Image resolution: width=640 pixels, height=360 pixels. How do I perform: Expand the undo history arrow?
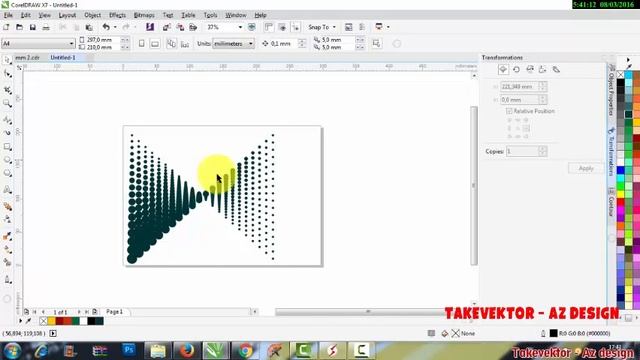click(115, 27)
